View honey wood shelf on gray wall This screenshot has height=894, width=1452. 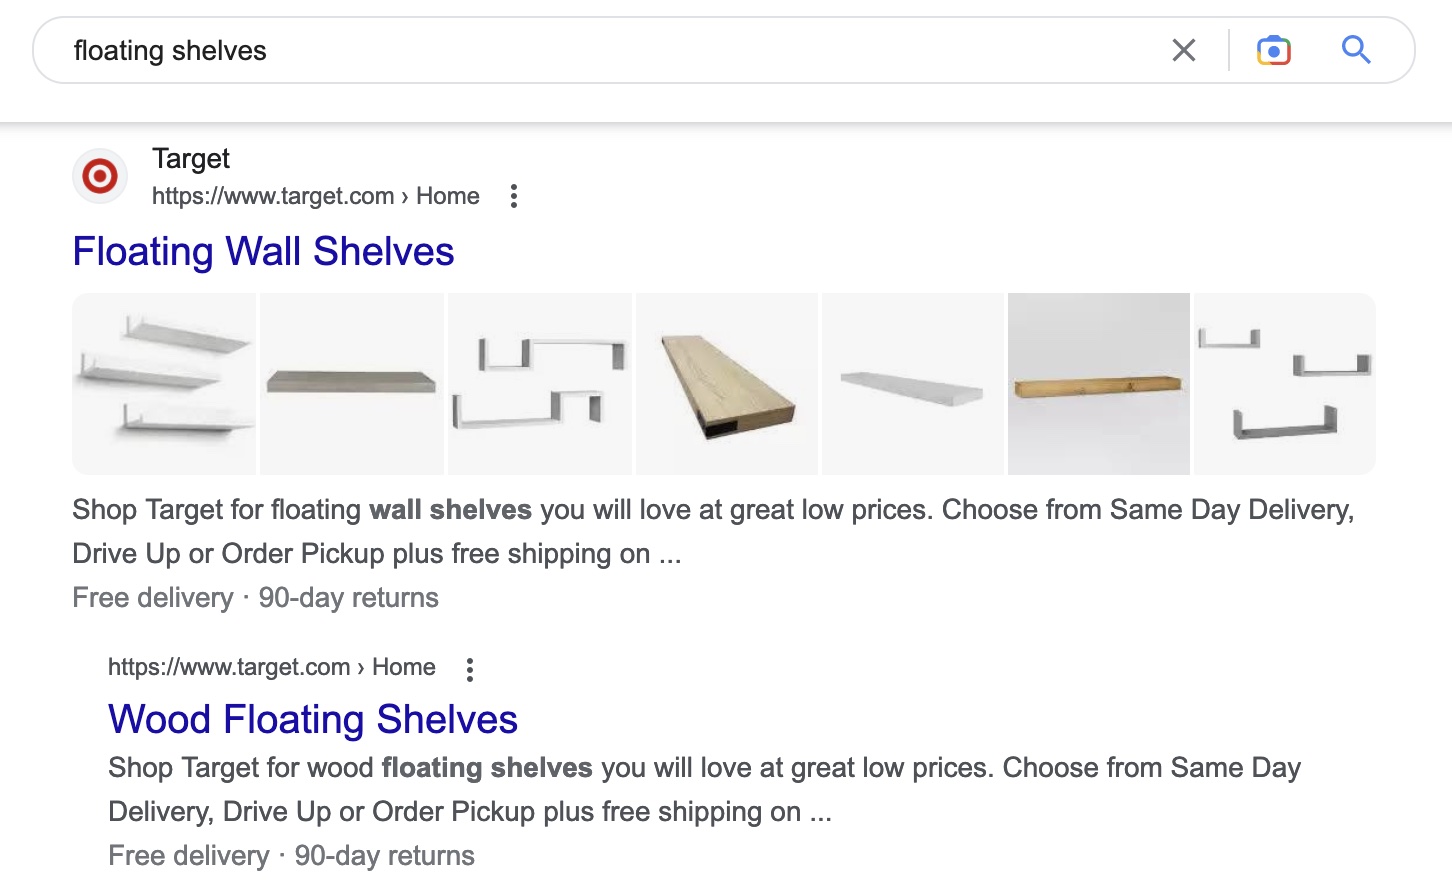click(x=1098, y=384)
